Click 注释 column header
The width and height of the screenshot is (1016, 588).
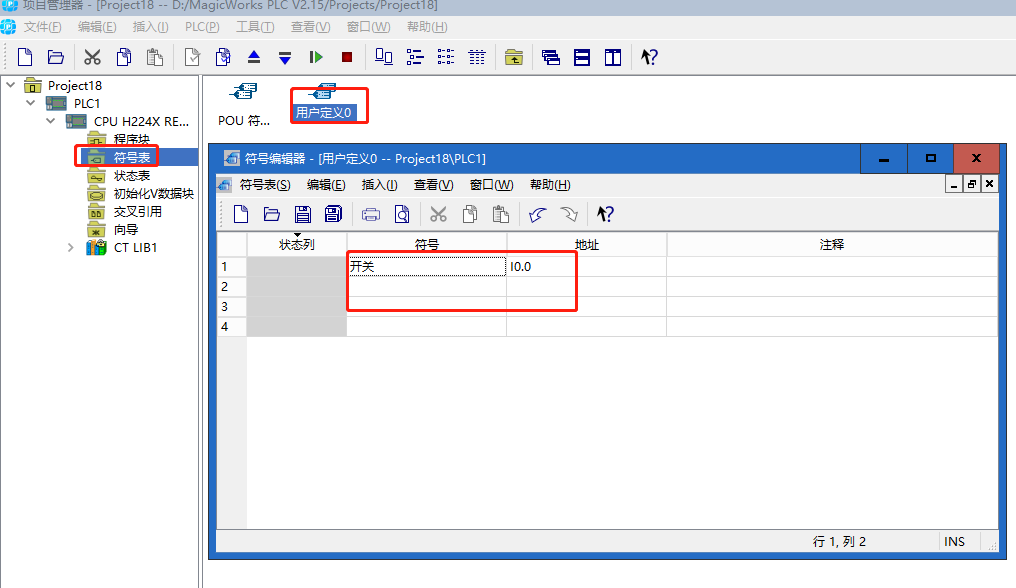832,244
